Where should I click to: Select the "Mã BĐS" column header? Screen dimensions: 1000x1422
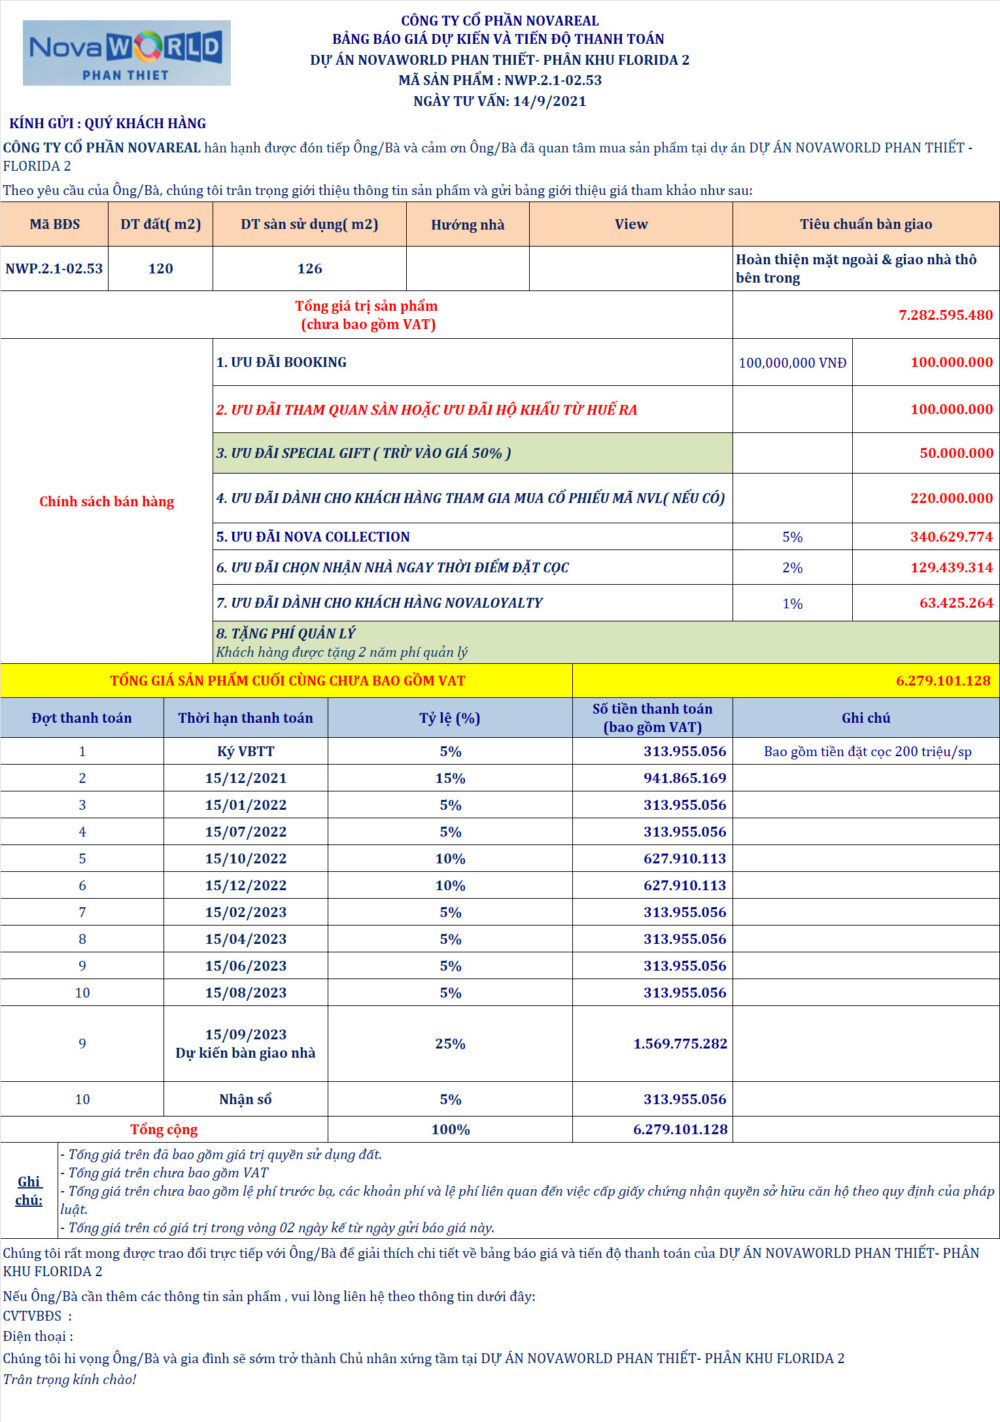[54, 225]
